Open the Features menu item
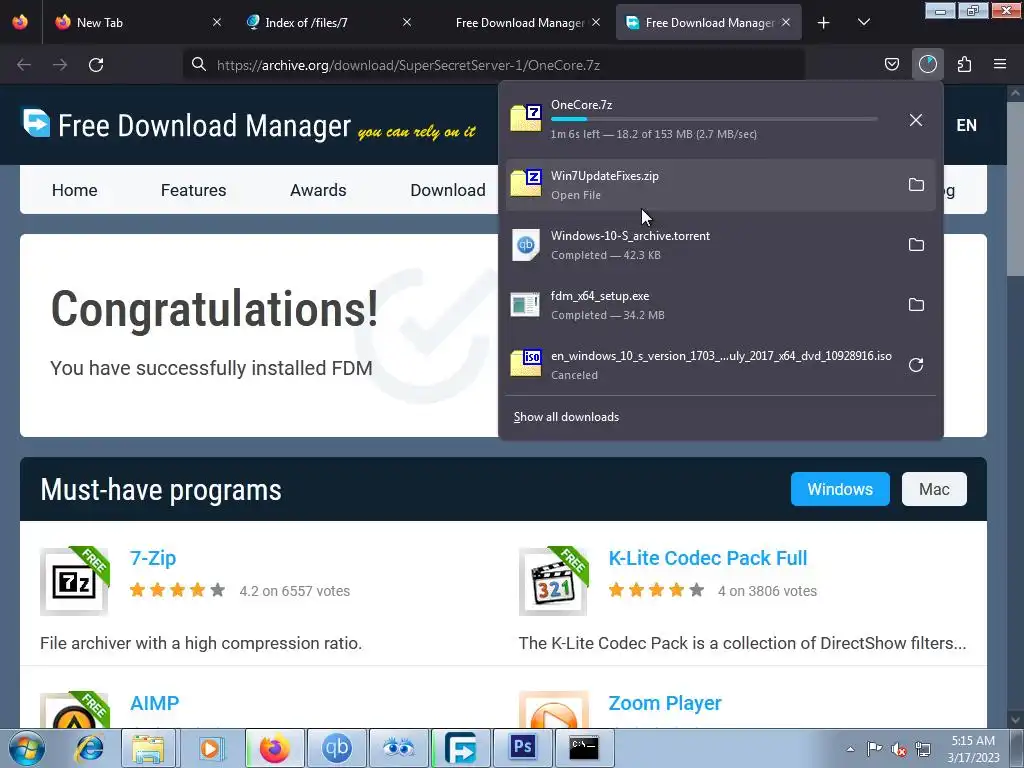1024x768 pixels. point(193,190)
